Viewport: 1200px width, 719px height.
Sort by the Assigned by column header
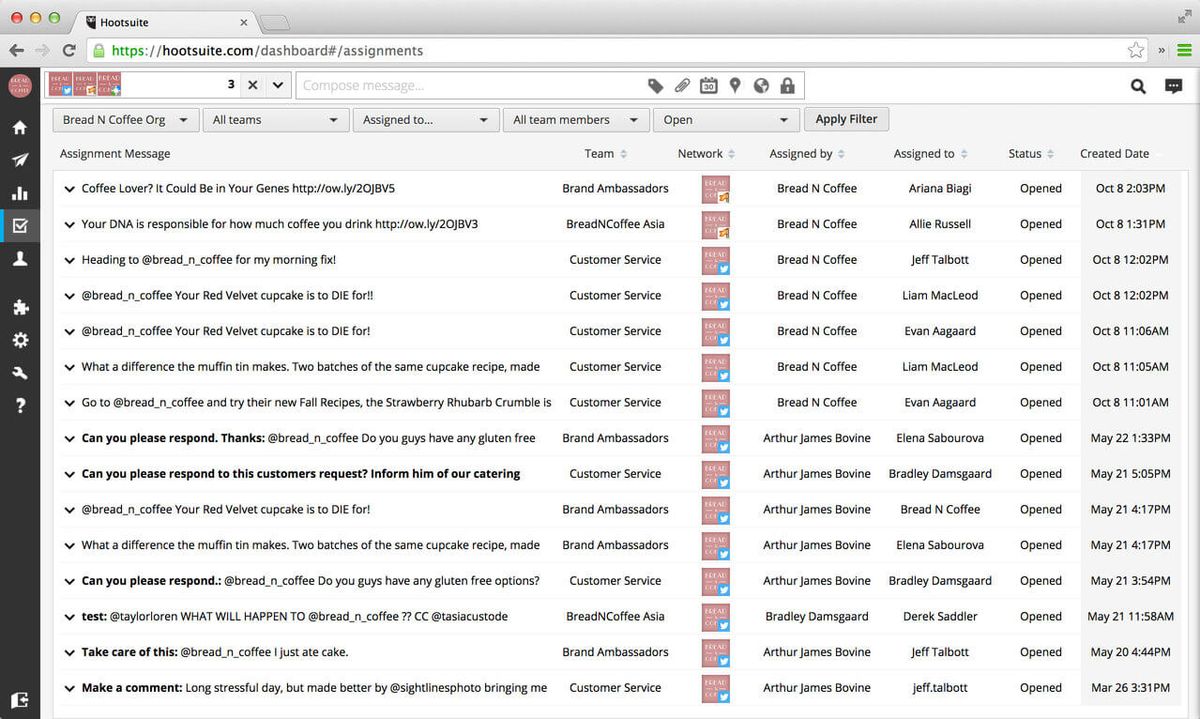pyautogui.click(x=807, y=154)
